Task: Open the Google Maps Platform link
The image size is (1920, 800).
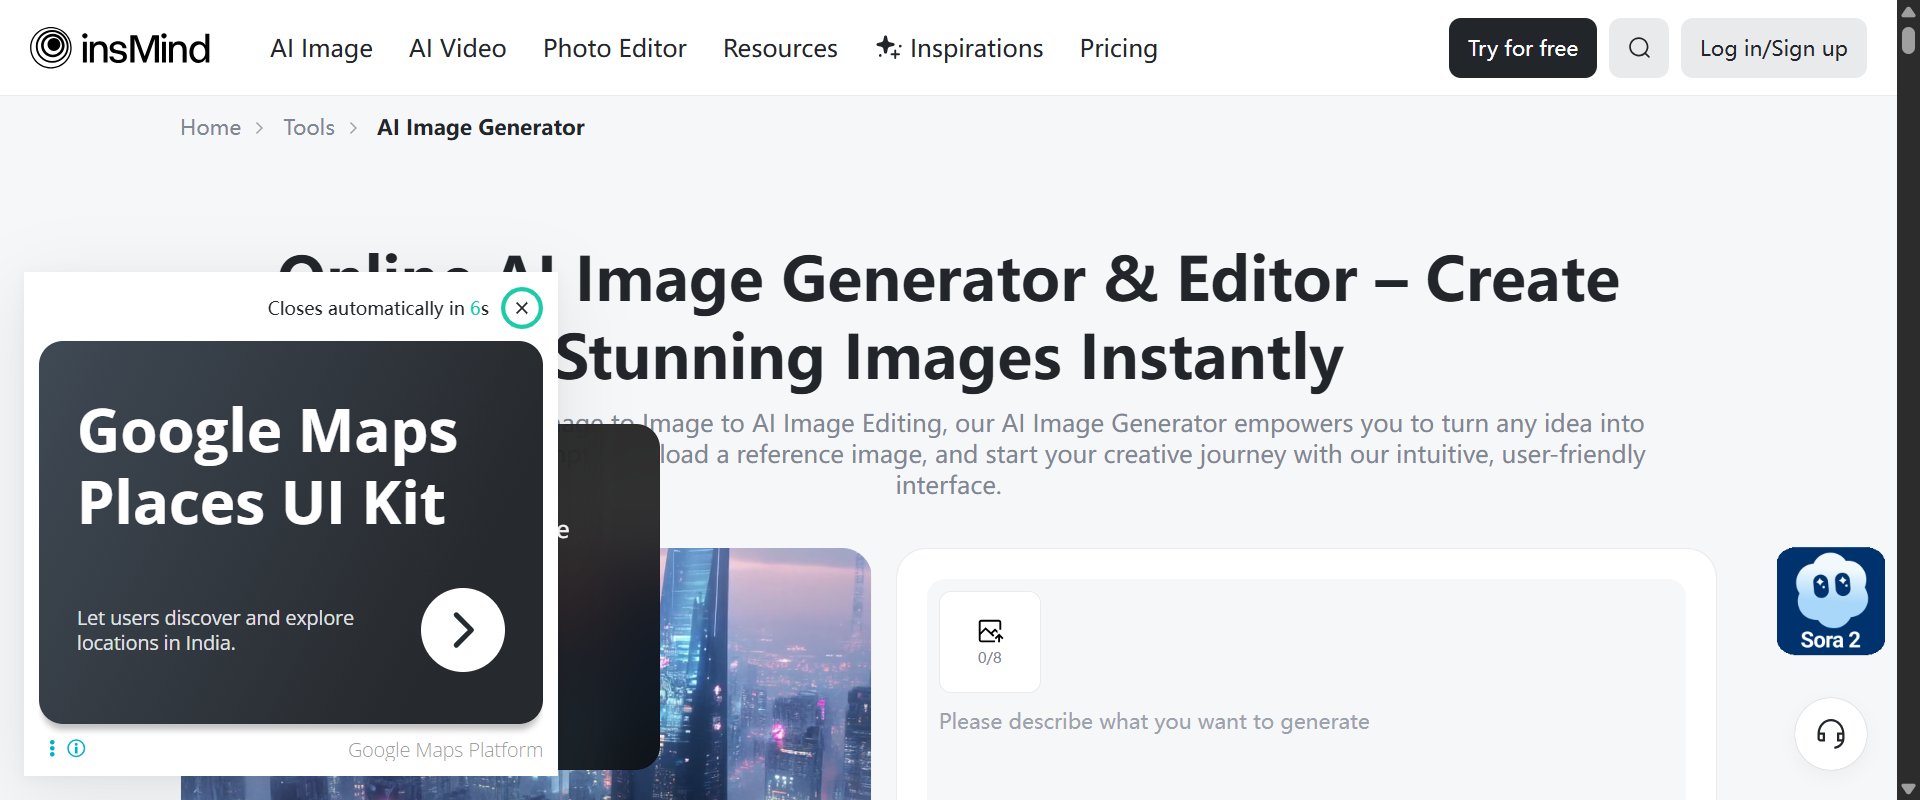Action: [445, 750]
